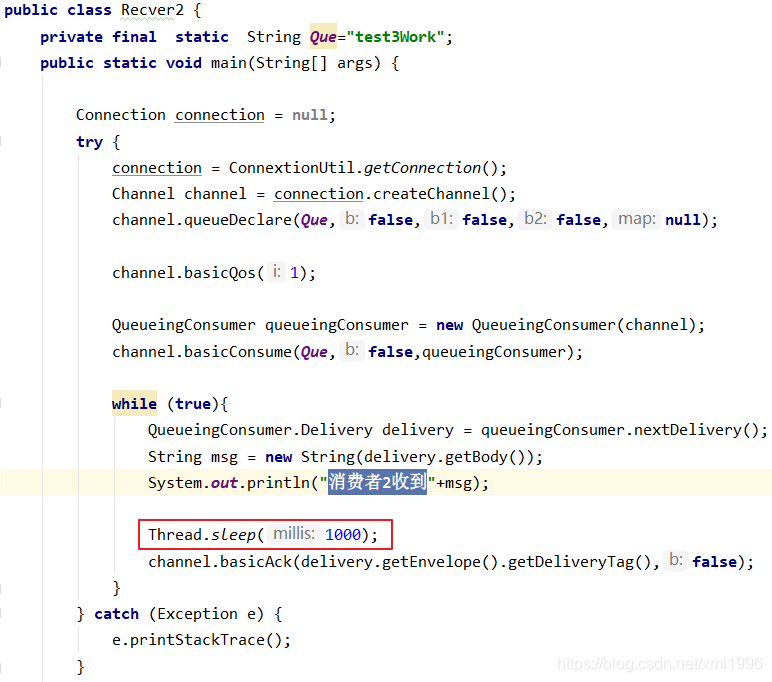Click the basicQos method name
This screenshot has height=682, width=772.
220,273
